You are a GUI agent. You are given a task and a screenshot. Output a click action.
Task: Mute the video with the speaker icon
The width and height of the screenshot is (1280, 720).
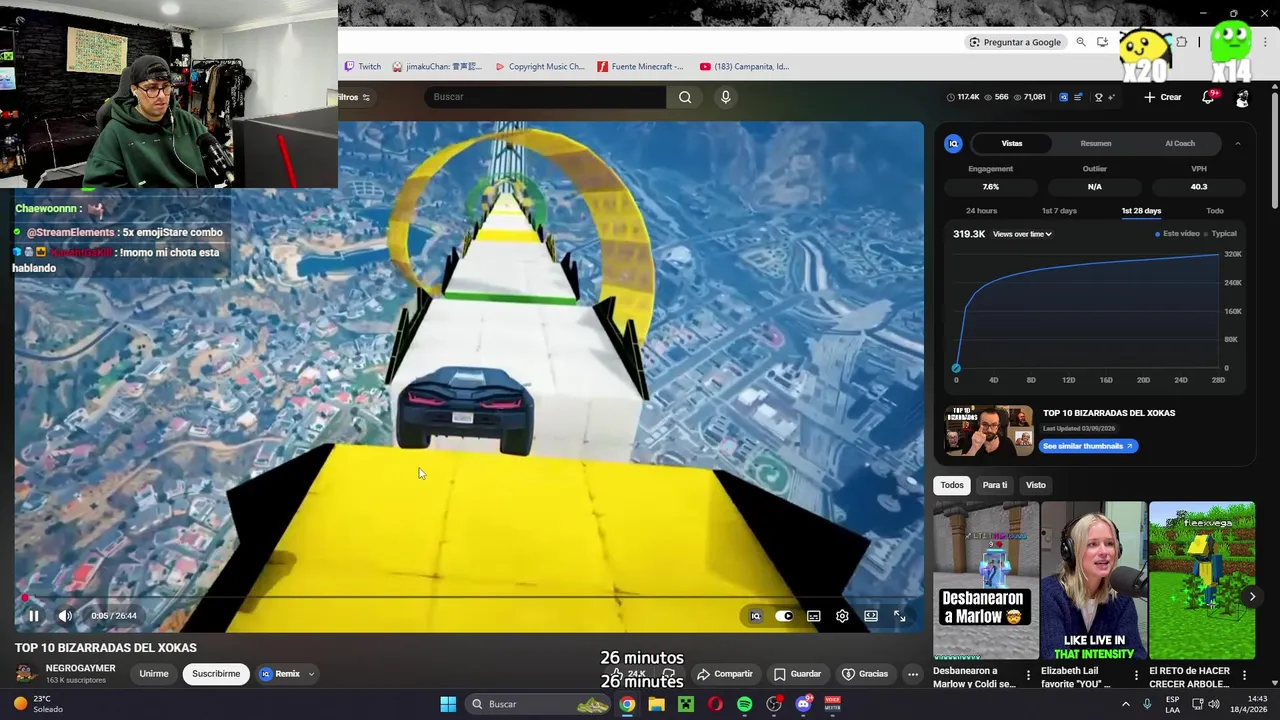65,616
